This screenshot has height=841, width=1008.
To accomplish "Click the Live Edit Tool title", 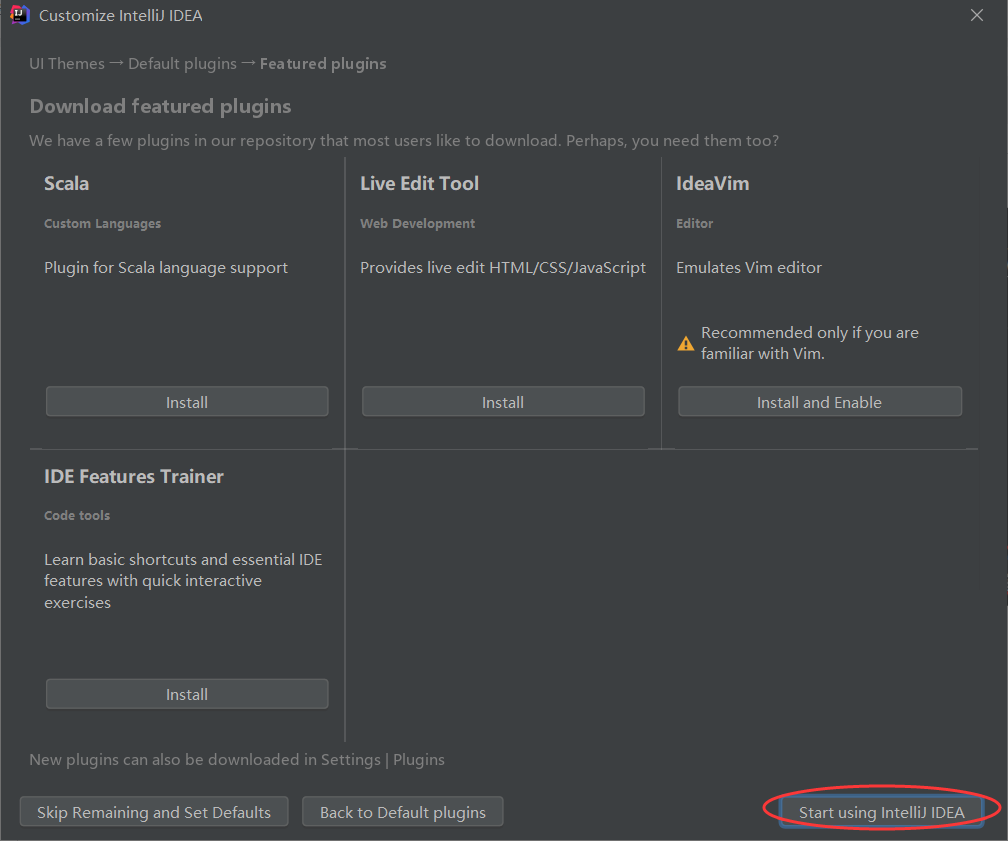I will [419, 183].
